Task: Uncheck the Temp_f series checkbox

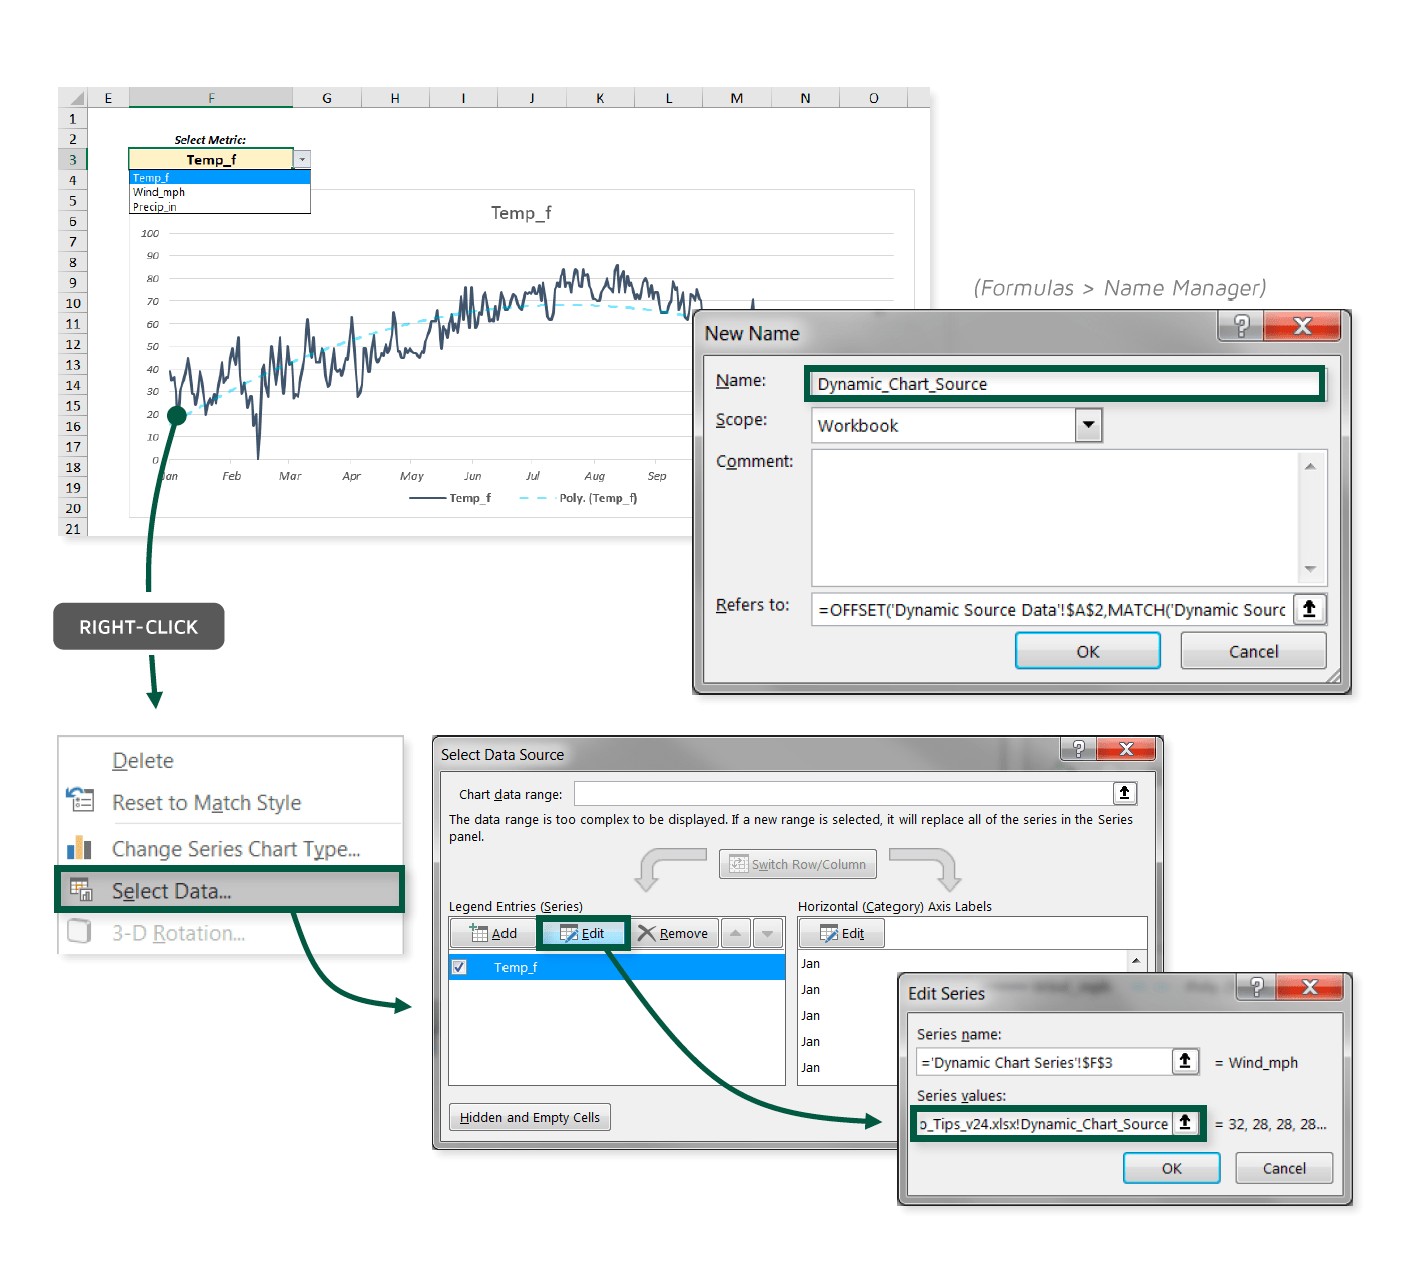Action: point(459,967)
